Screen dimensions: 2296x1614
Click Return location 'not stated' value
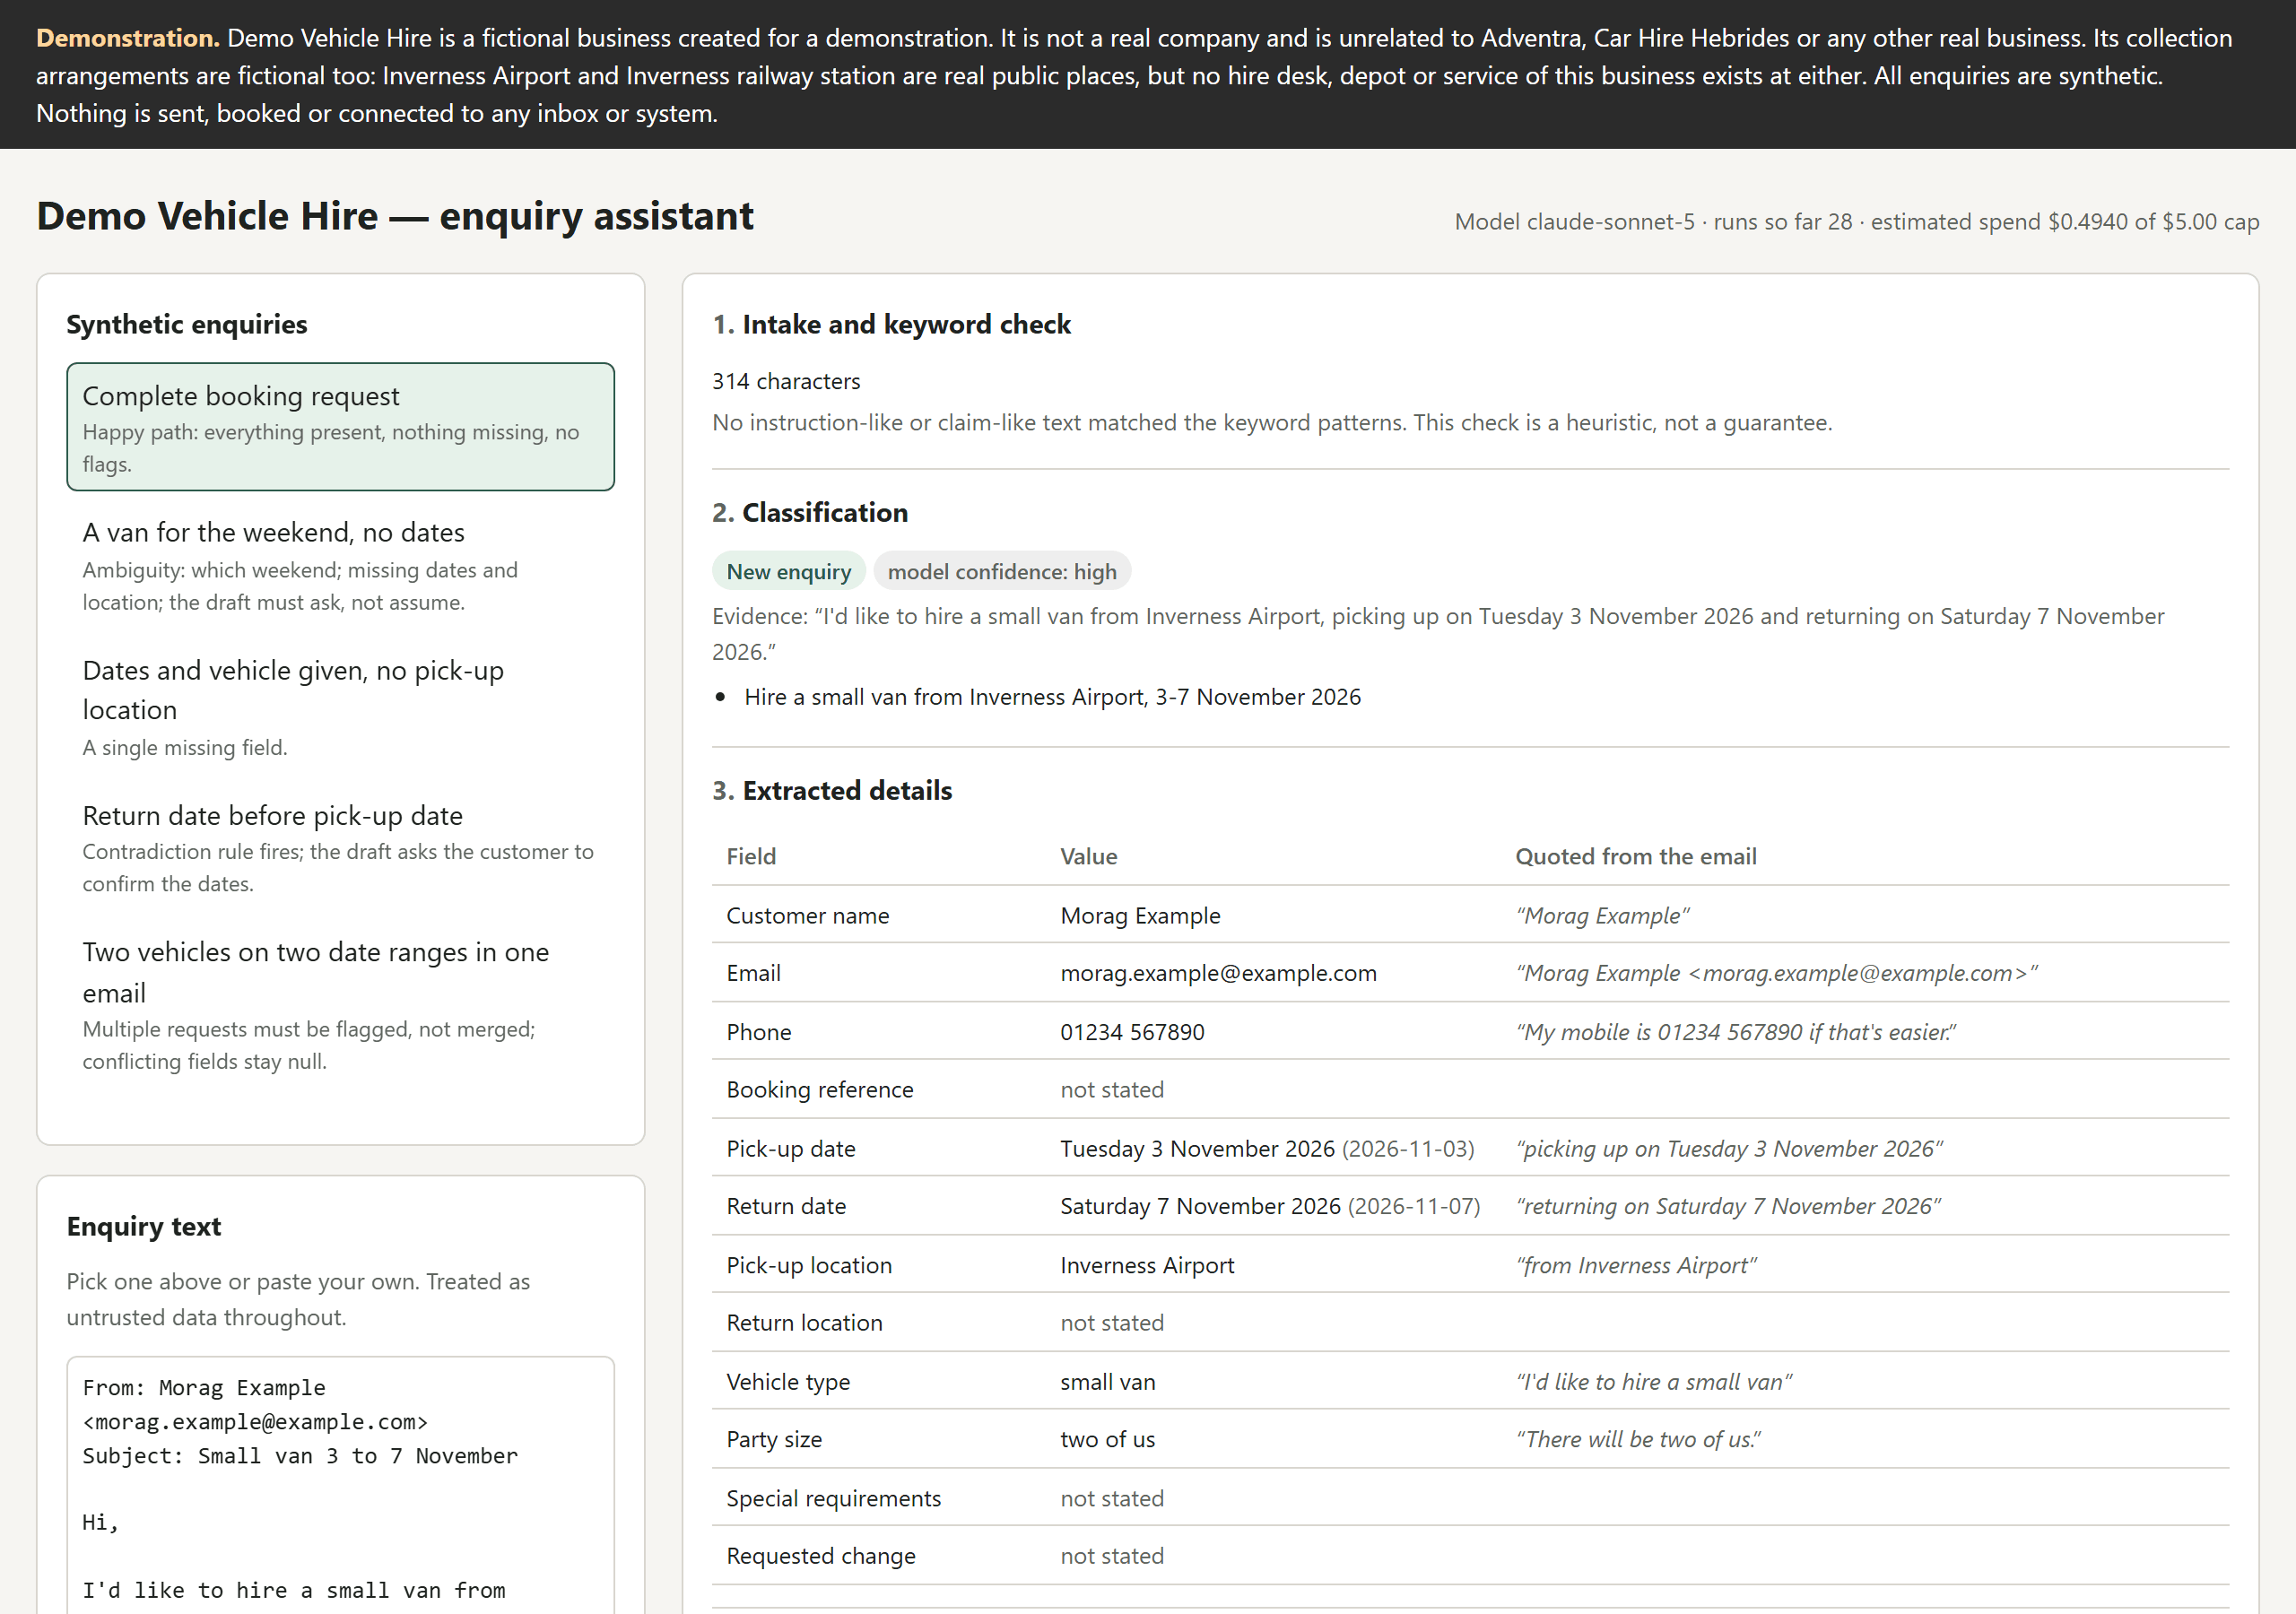(1112, 1323)
